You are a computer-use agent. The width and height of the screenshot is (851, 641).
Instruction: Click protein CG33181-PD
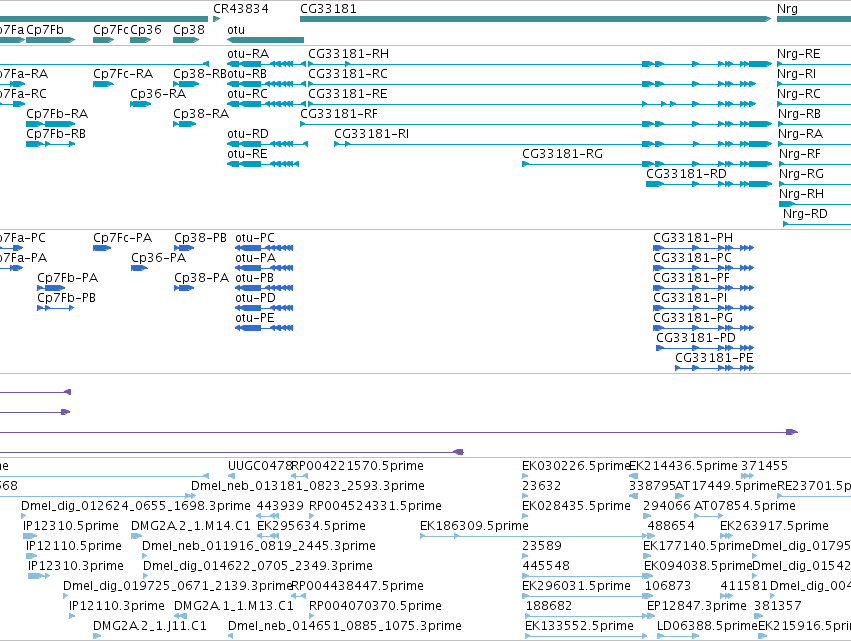pos(705,348)
